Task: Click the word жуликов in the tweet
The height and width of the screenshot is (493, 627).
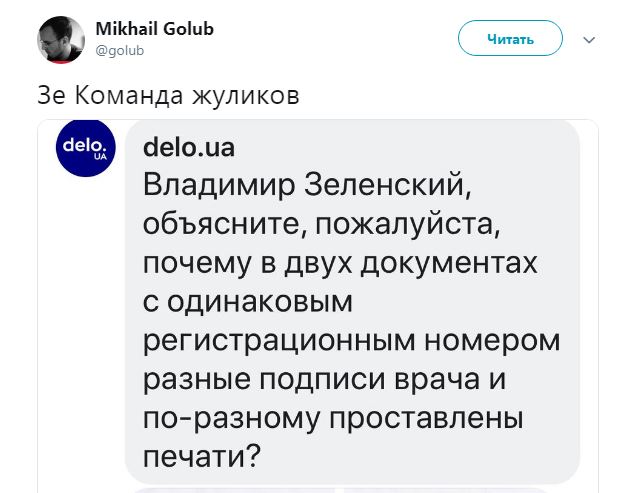Action: pos(246,96)
